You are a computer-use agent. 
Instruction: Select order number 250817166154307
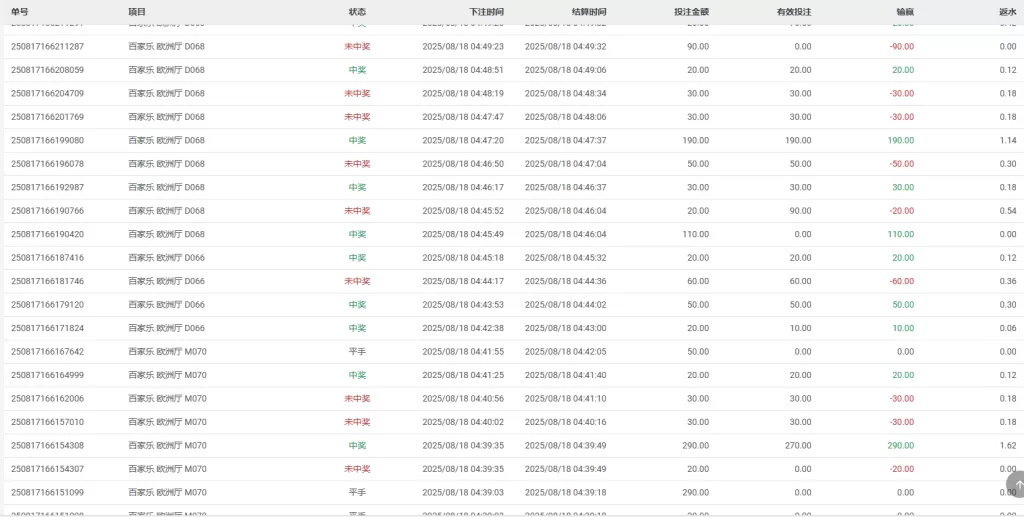pyautogui.click(x=47, y=469)
